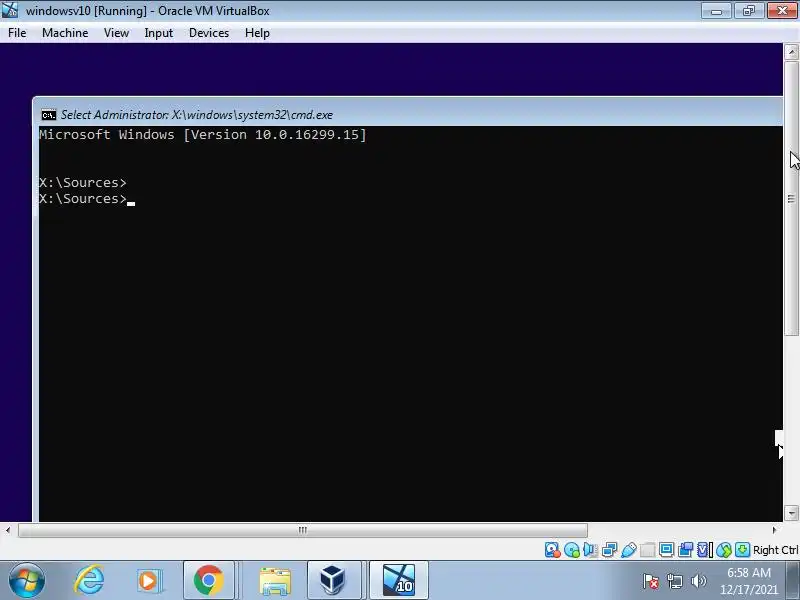
Task: Click the horizontal scrollbar right arrow
Action: pyautogui.click(x=774, y=530)
